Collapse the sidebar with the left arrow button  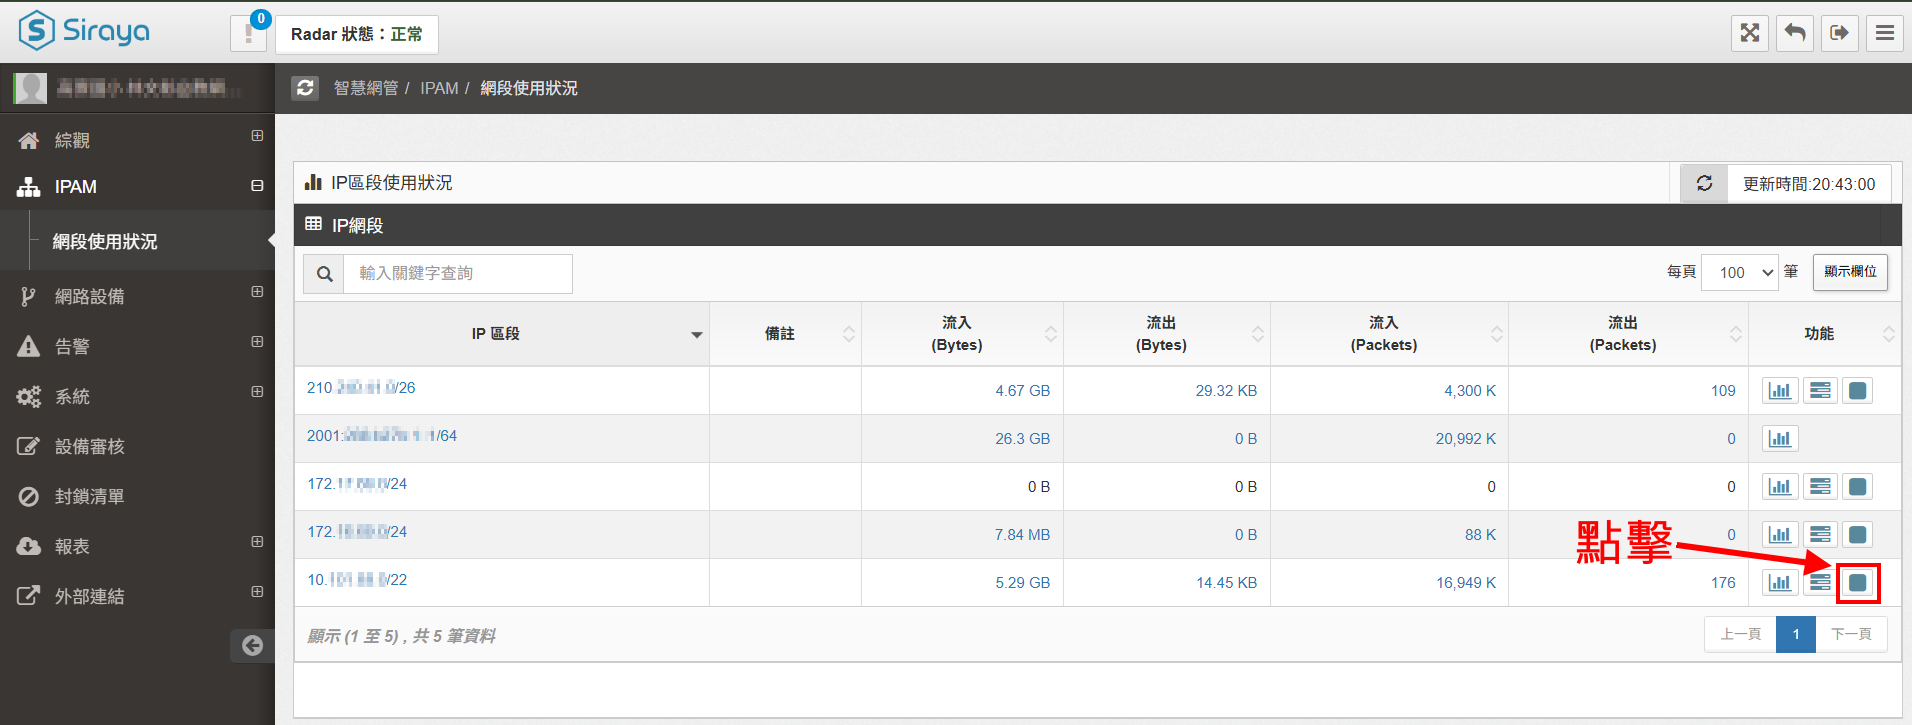click(252, 646)
